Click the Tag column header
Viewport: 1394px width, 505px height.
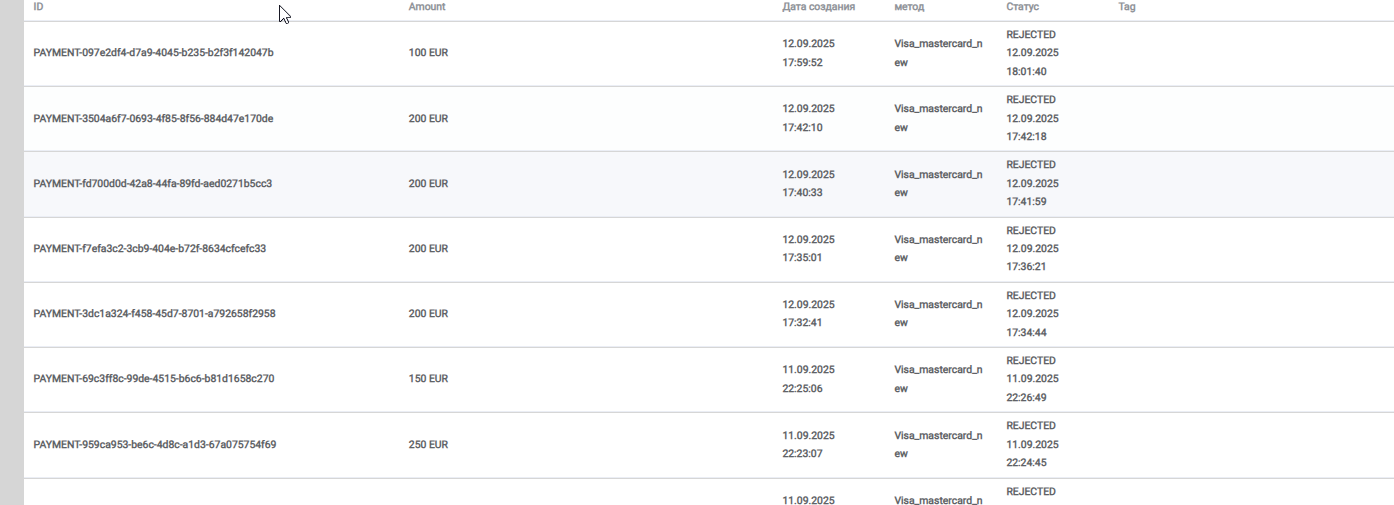pyautogui.click(x=1127, y=7)
